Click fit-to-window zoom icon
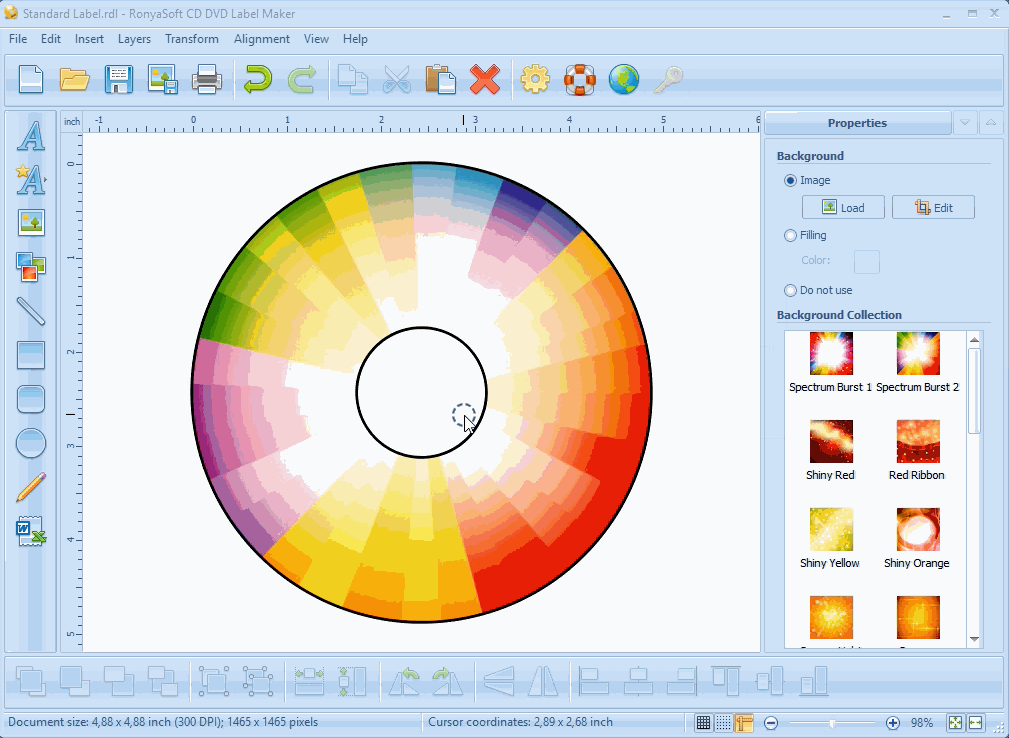The height and width of the screenshot is (738, 1009). pos(955,723)
